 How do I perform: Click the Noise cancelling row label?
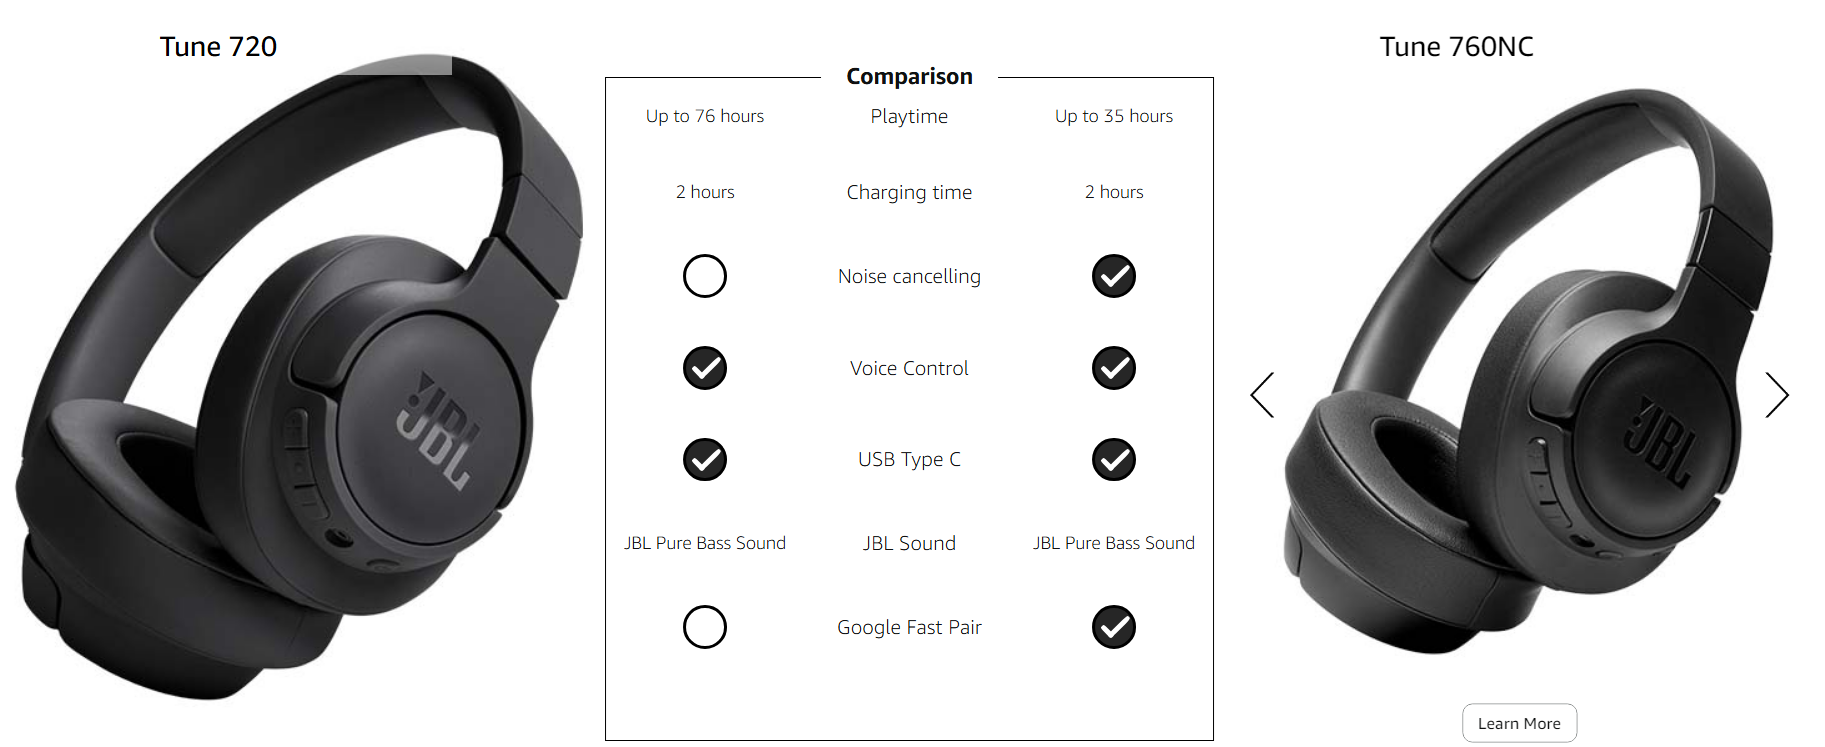[x=909, y=276]
